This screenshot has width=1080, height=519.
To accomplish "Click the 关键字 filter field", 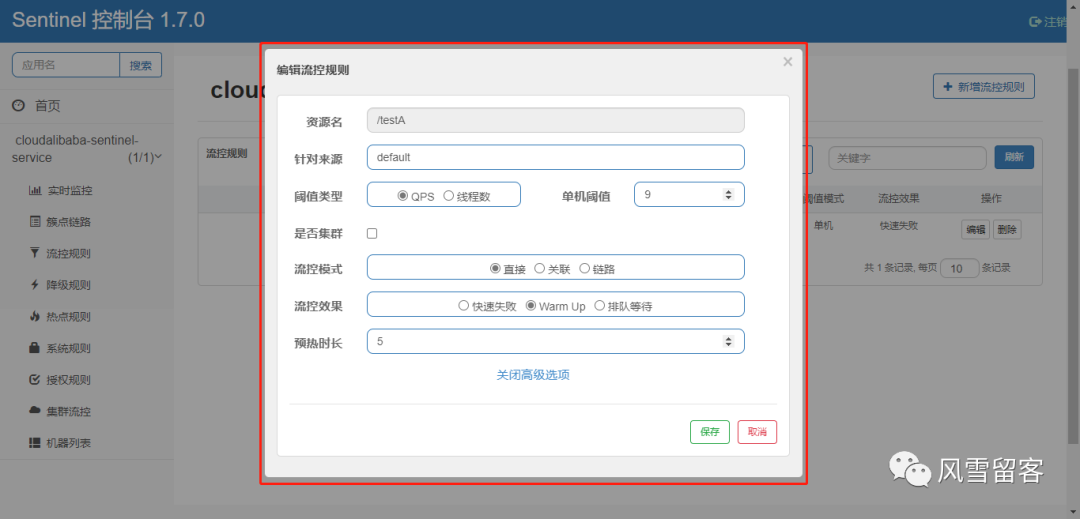I will click(x=907, y=157).
